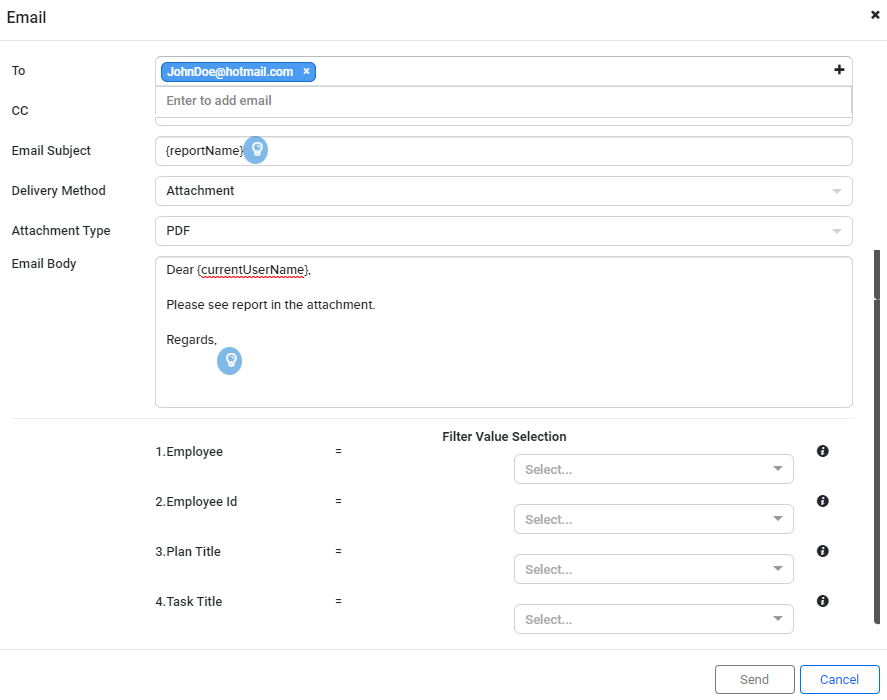
Task: Open info icon for Employee Id filter
Action: point(823,501)
